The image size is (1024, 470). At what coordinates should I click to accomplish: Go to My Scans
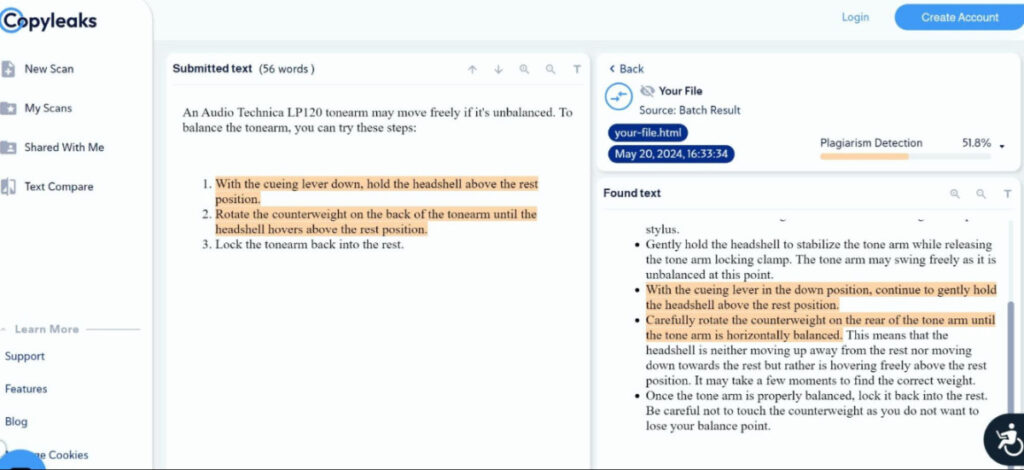(x=48, y=108)
